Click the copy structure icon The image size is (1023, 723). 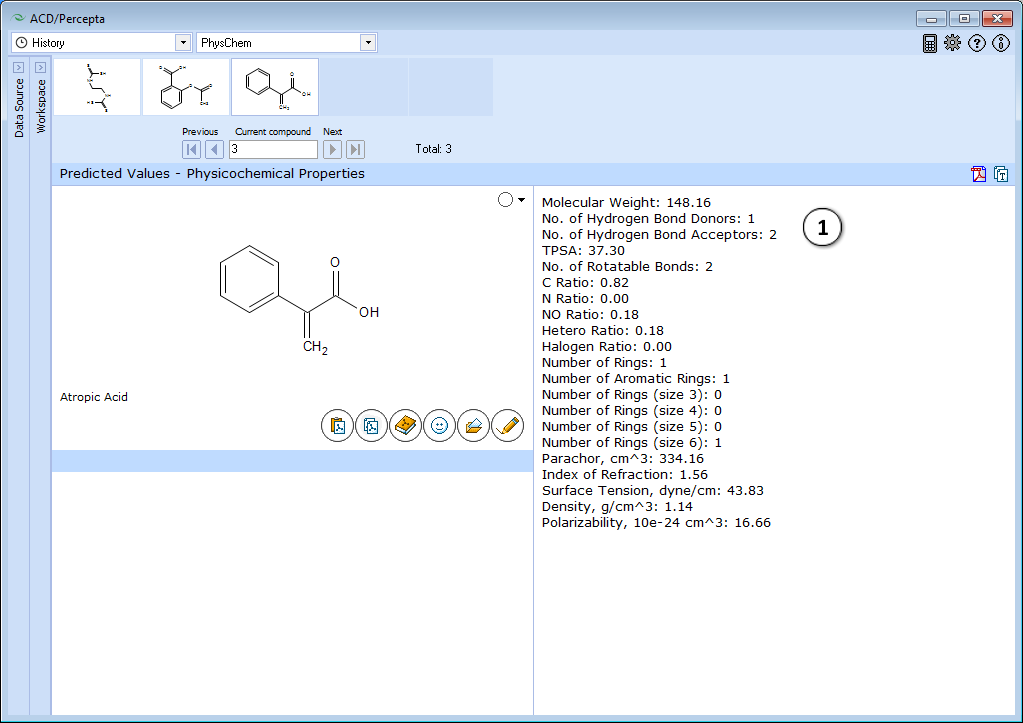372,426
